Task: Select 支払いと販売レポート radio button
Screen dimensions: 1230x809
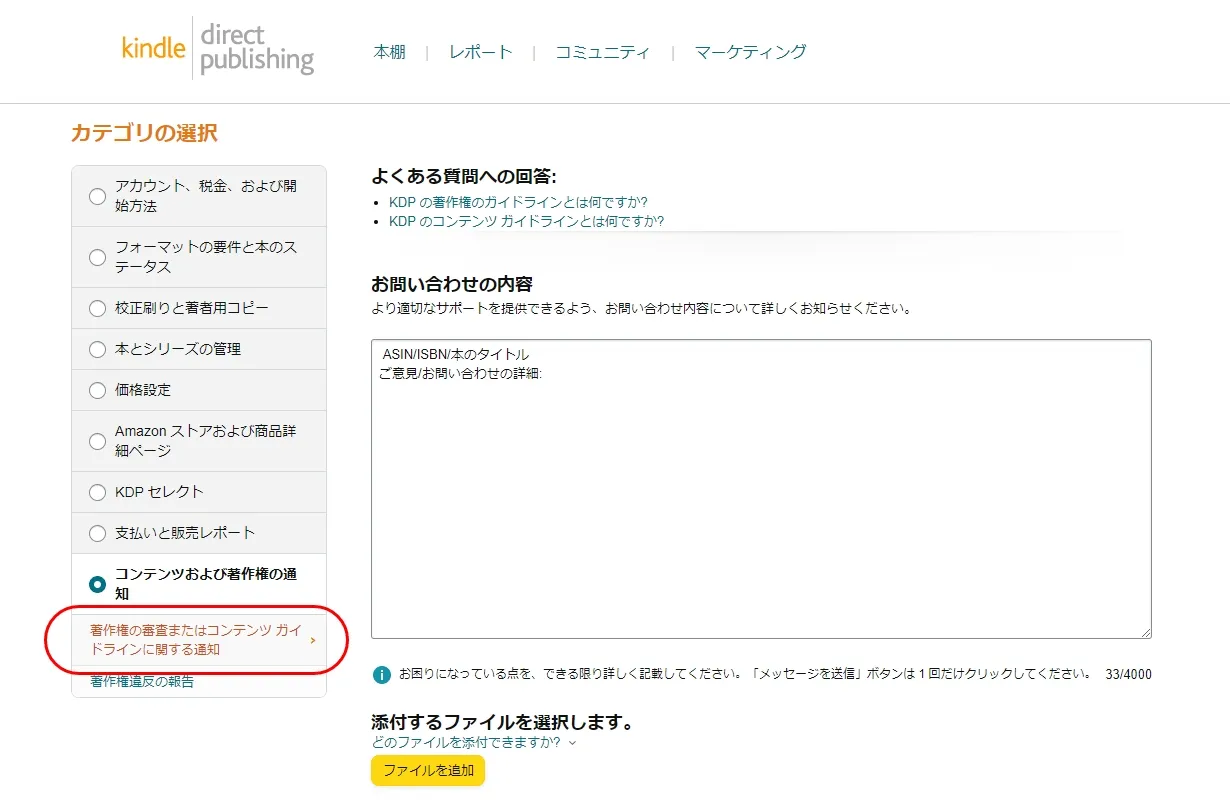Action: (97, 533)
